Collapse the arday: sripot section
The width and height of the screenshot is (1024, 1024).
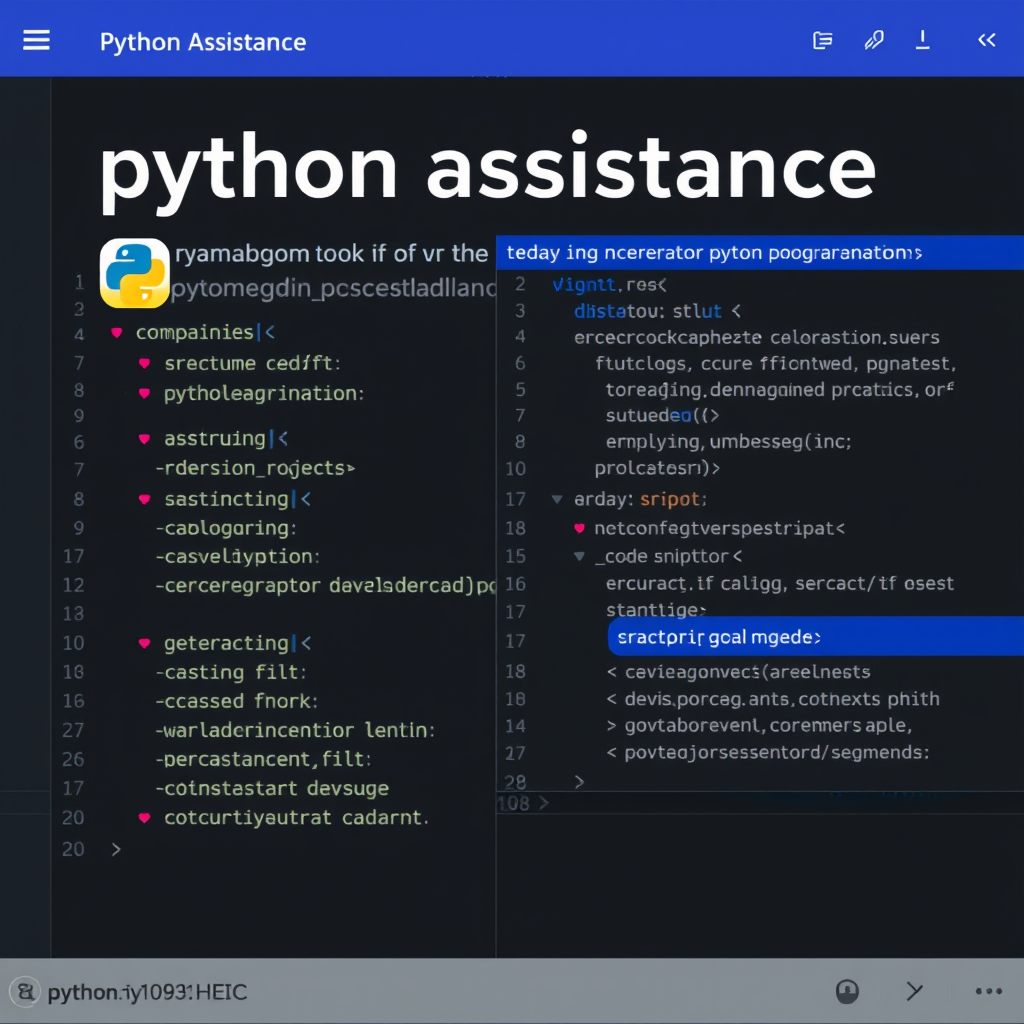(556, 500)
